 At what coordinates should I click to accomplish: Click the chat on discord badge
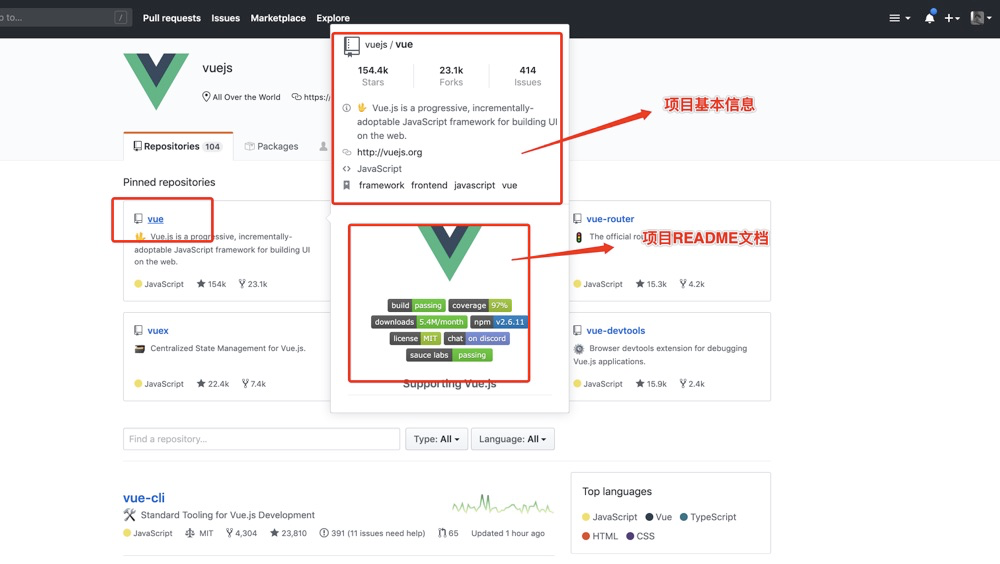476,339
